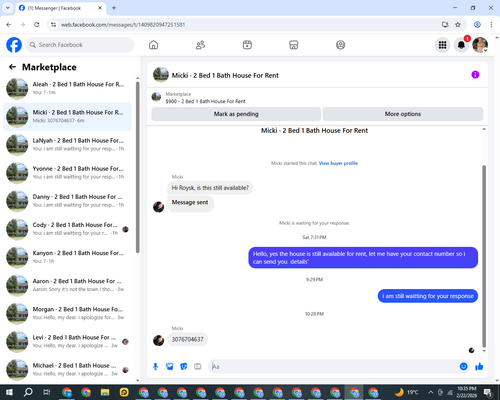
Task: Show hidden system tray icons
Action: tap(431, 392)
